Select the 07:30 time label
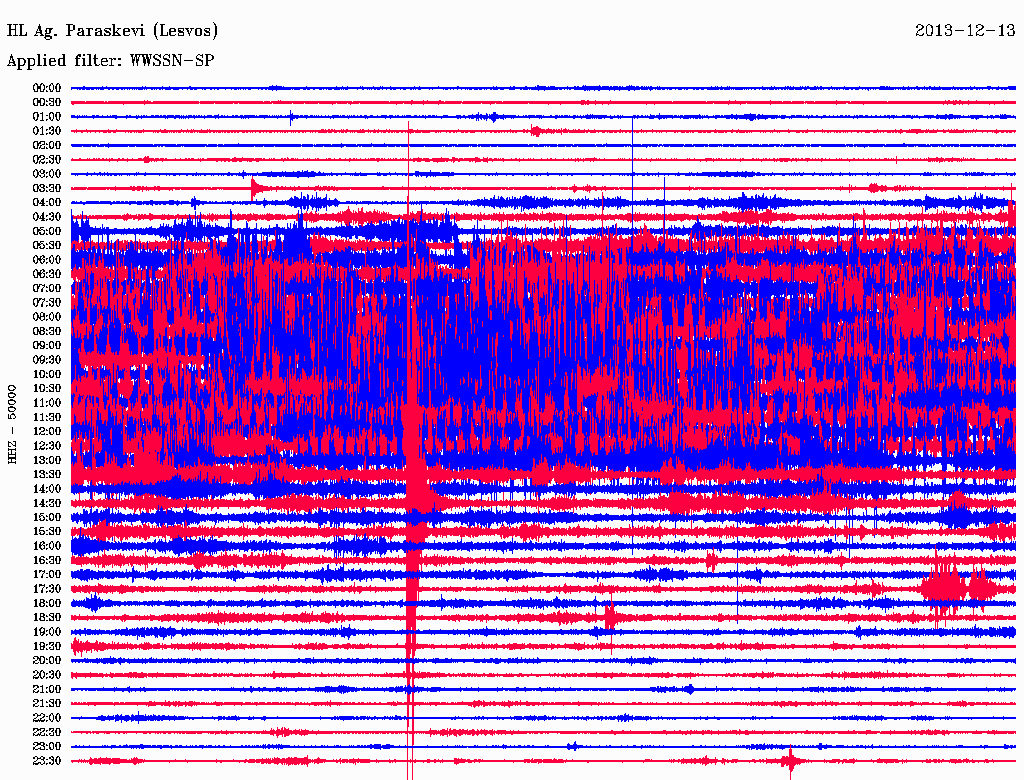 (47, 303)
